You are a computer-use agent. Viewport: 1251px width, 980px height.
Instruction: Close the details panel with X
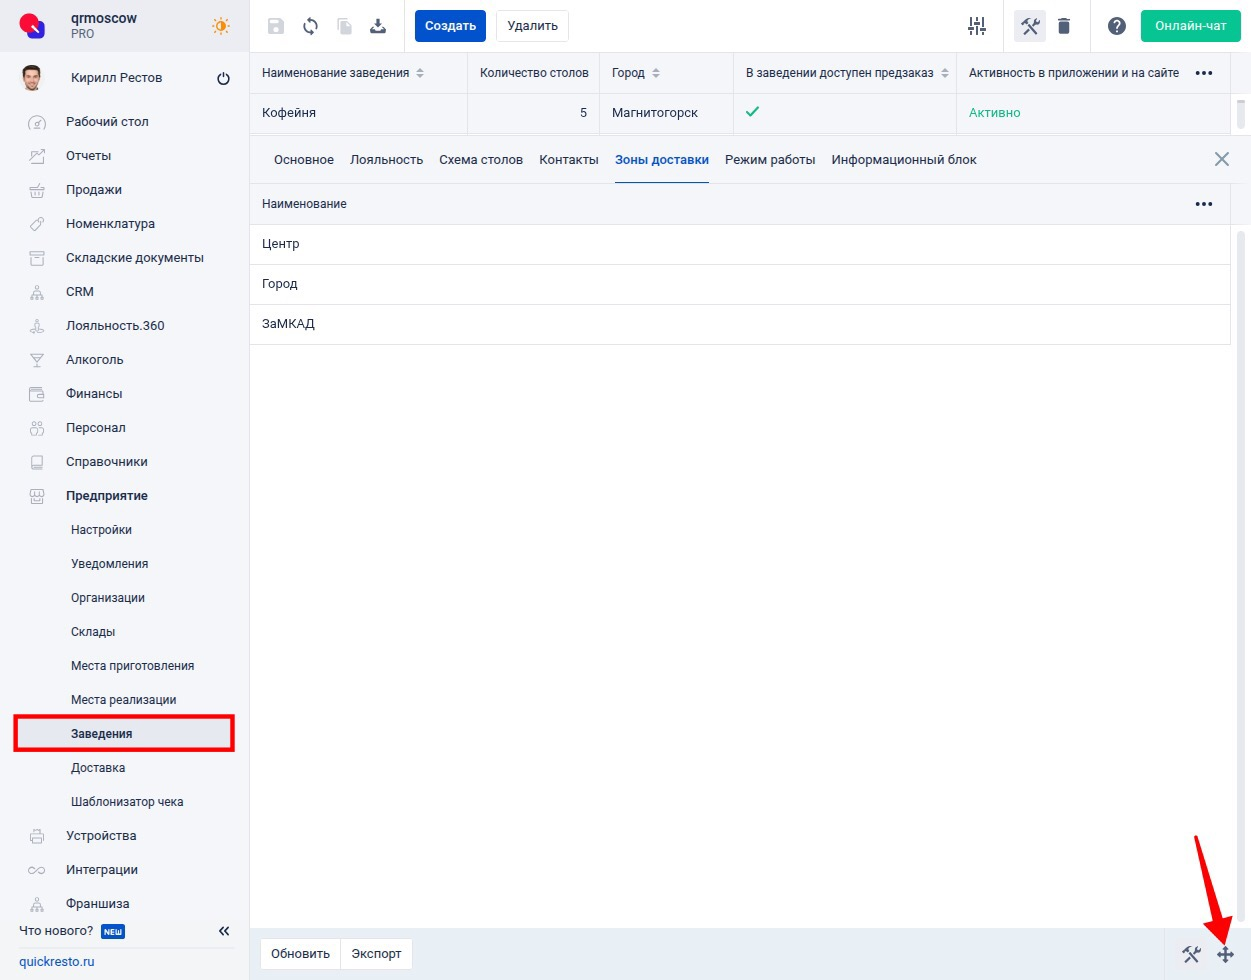pos(1221,159)
